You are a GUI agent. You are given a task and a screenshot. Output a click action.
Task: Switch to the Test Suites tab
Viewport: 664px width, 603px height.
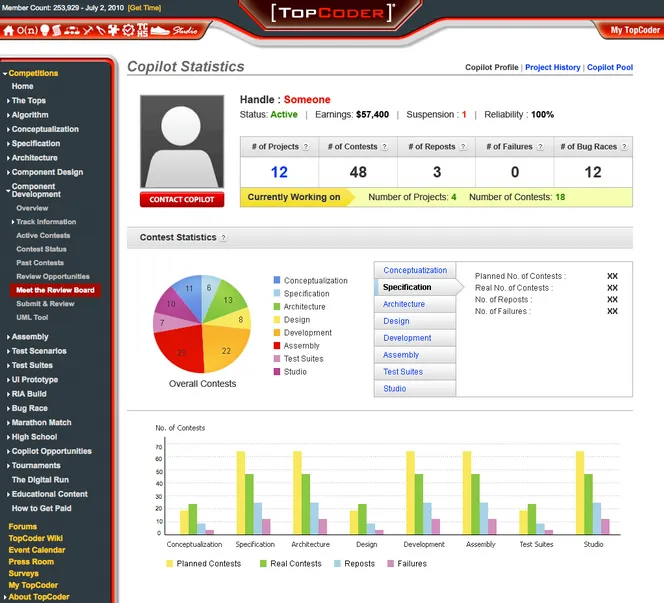point(403,372)
